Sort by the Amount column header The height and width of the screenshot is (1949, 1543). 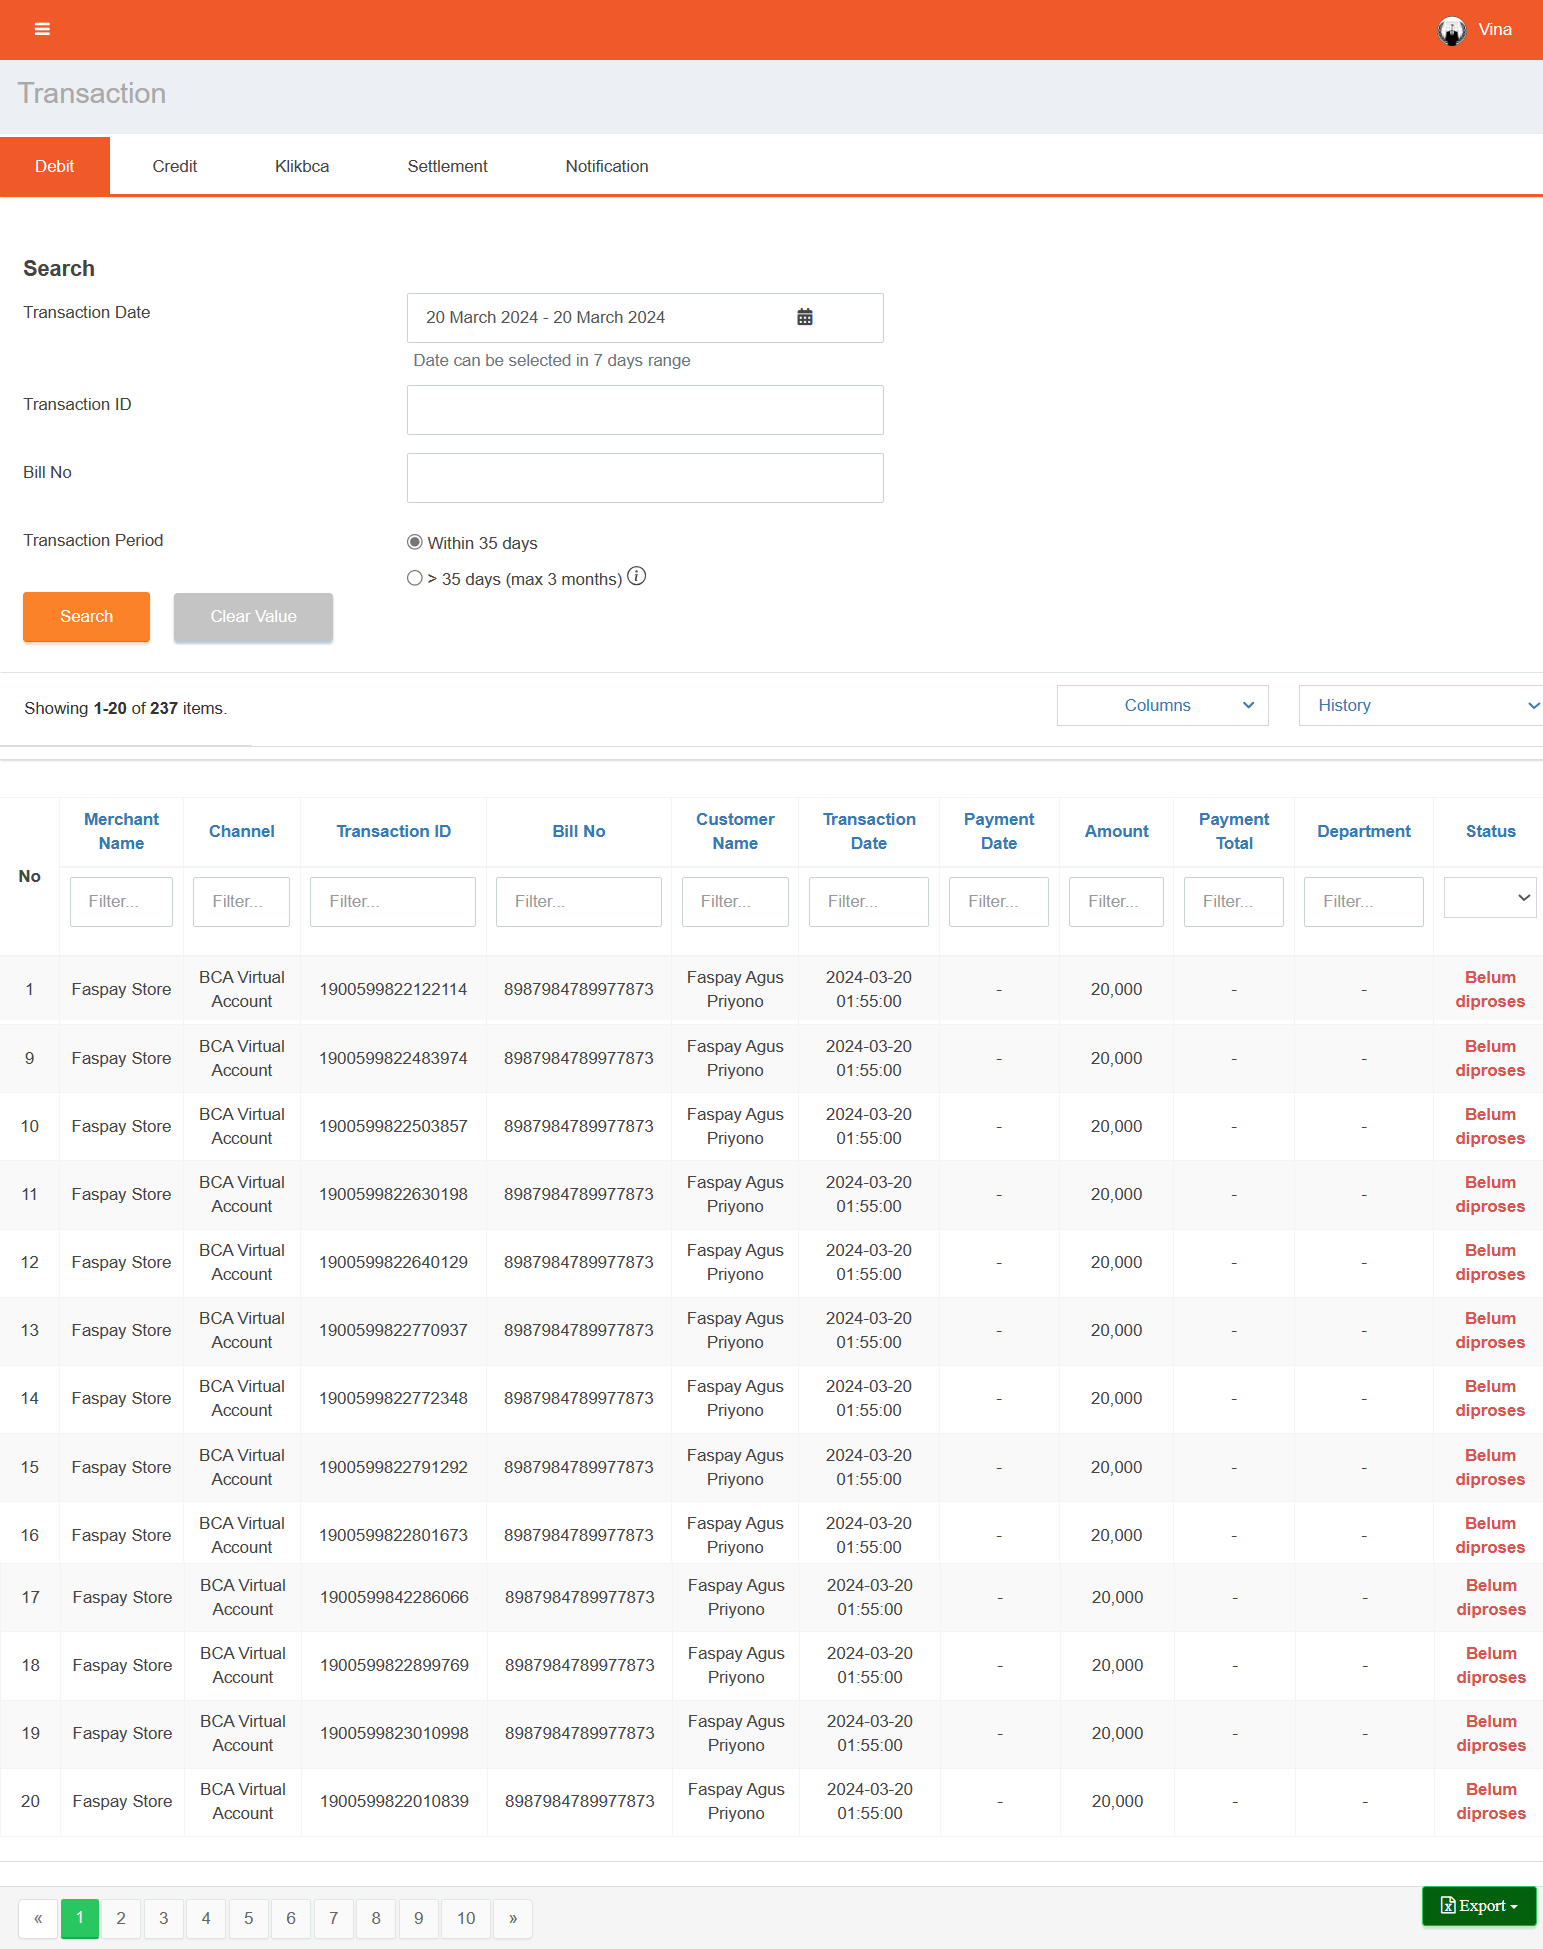[1116, 831]
